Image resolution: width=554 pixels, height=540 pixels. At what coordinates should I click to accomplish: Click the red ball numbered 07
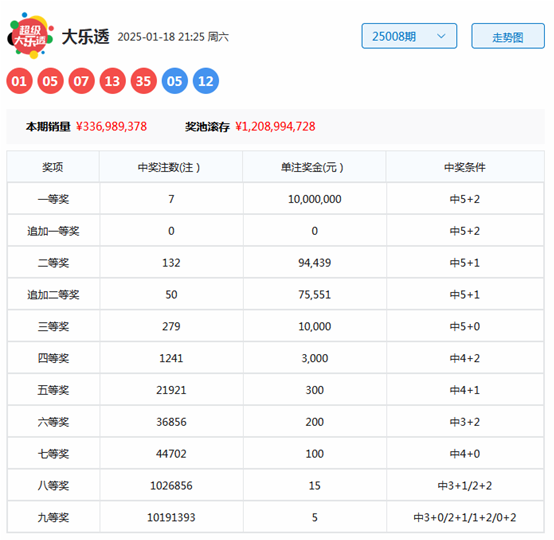[x=82, y=81]
